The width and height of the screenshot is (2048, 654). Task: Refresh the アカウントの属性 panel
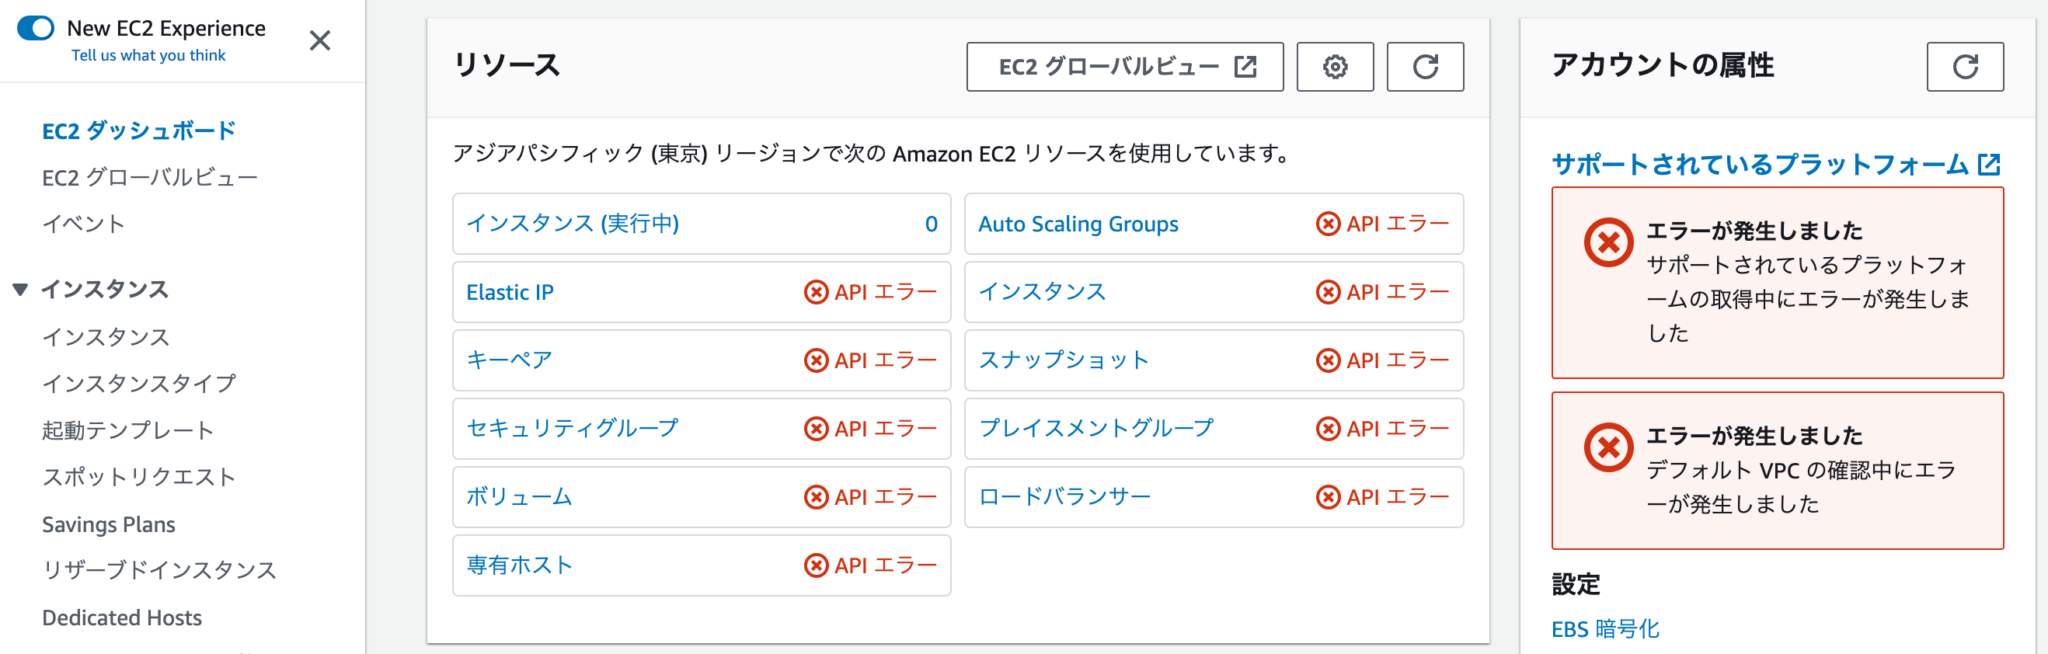click(1965, 66)
